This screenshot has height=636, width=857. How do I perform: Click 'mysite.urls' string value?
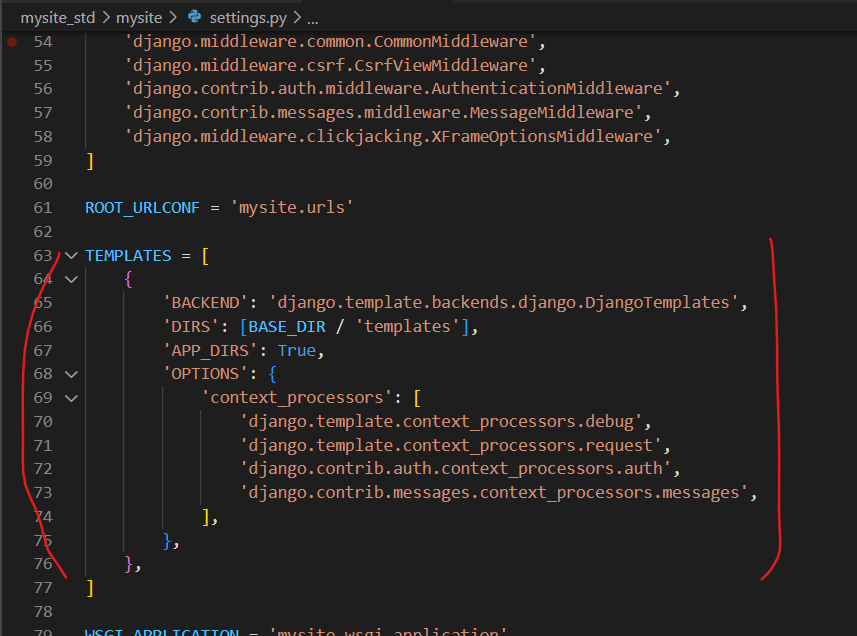pos(292,208)
